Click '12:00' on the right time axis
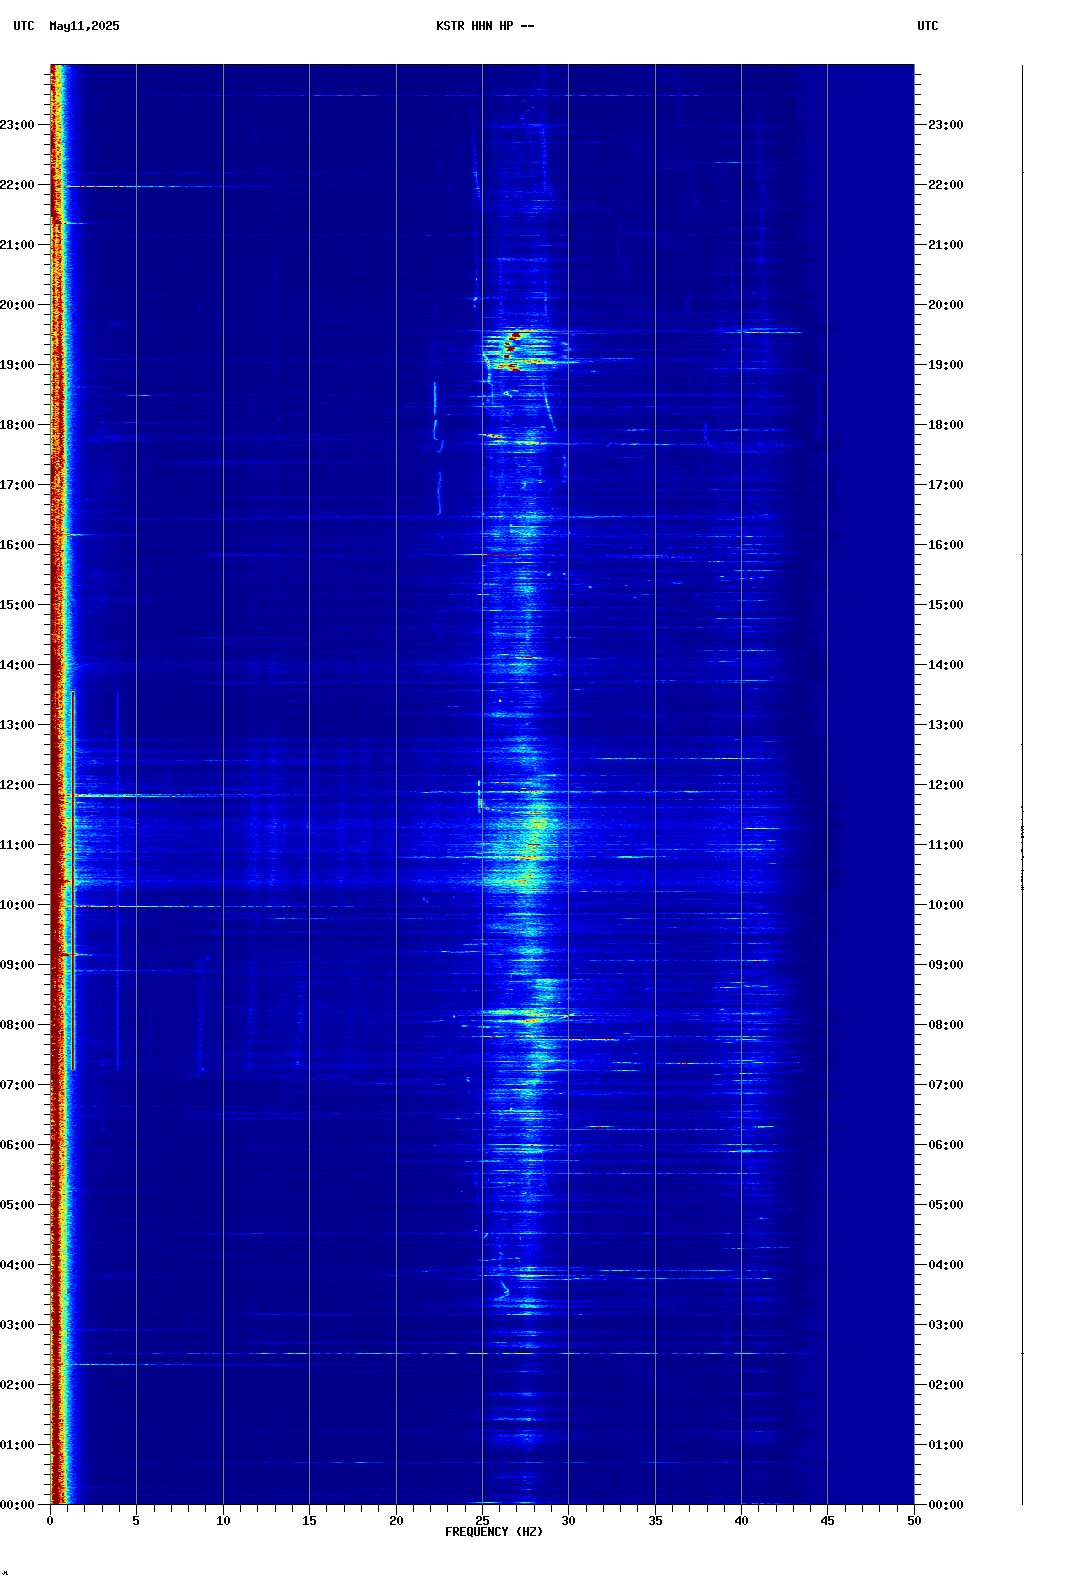 pyautogui.click(x=946, y=785)
